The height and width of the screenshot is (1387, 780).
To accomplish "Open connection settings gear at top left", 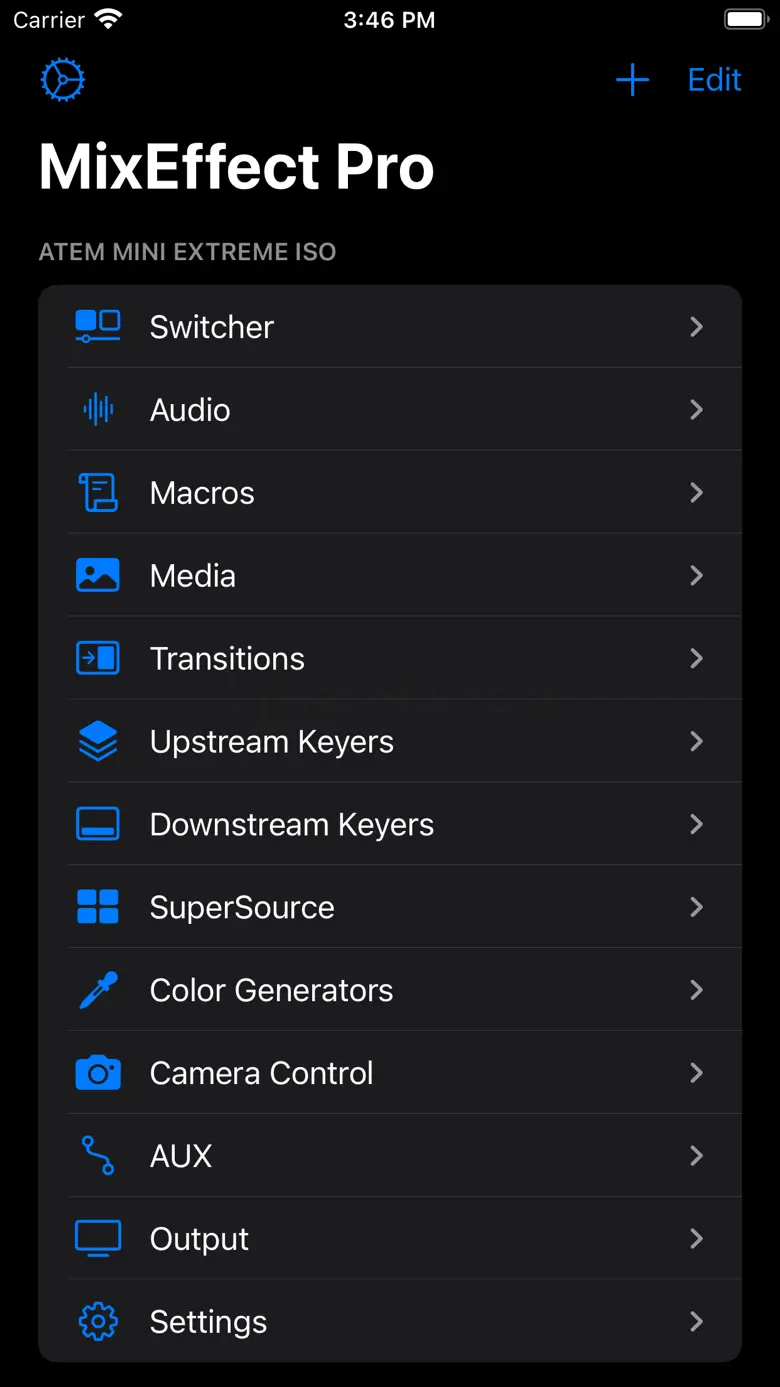I will point(63,80).
